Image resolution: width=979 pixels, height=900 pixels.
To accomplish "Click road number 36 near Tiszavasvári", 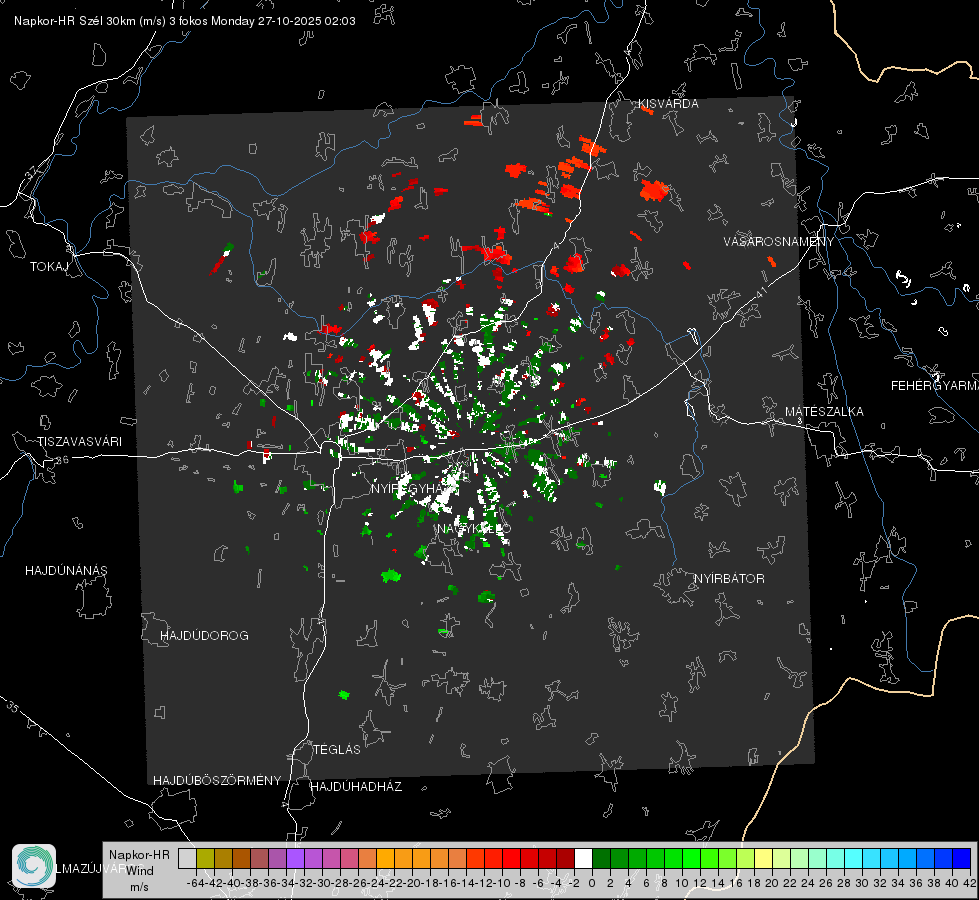I will click(x=62, y=460).
